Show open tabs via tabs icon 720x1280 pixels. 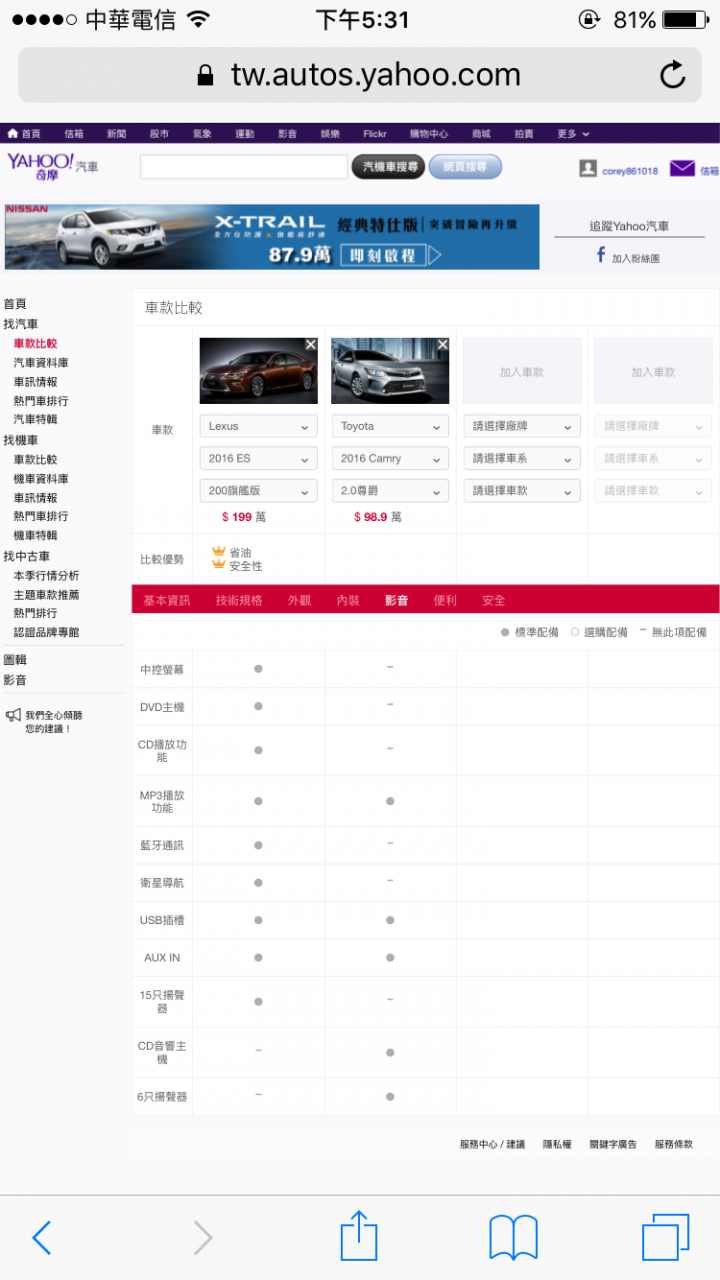click(x=665, y=1238)
